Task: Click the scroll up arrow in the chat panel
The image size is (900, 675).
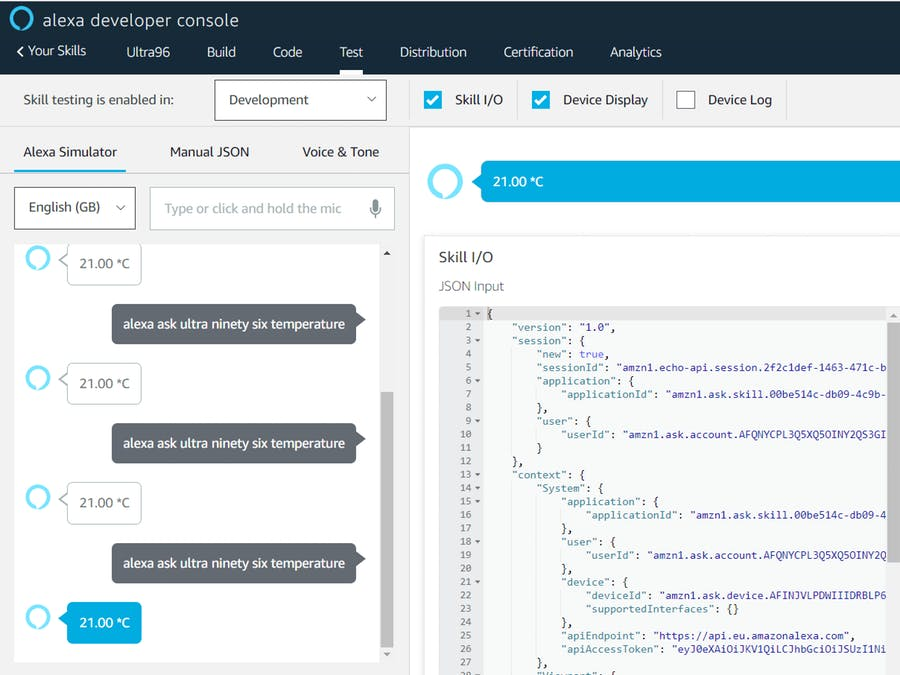Action: tap(387, 254)
